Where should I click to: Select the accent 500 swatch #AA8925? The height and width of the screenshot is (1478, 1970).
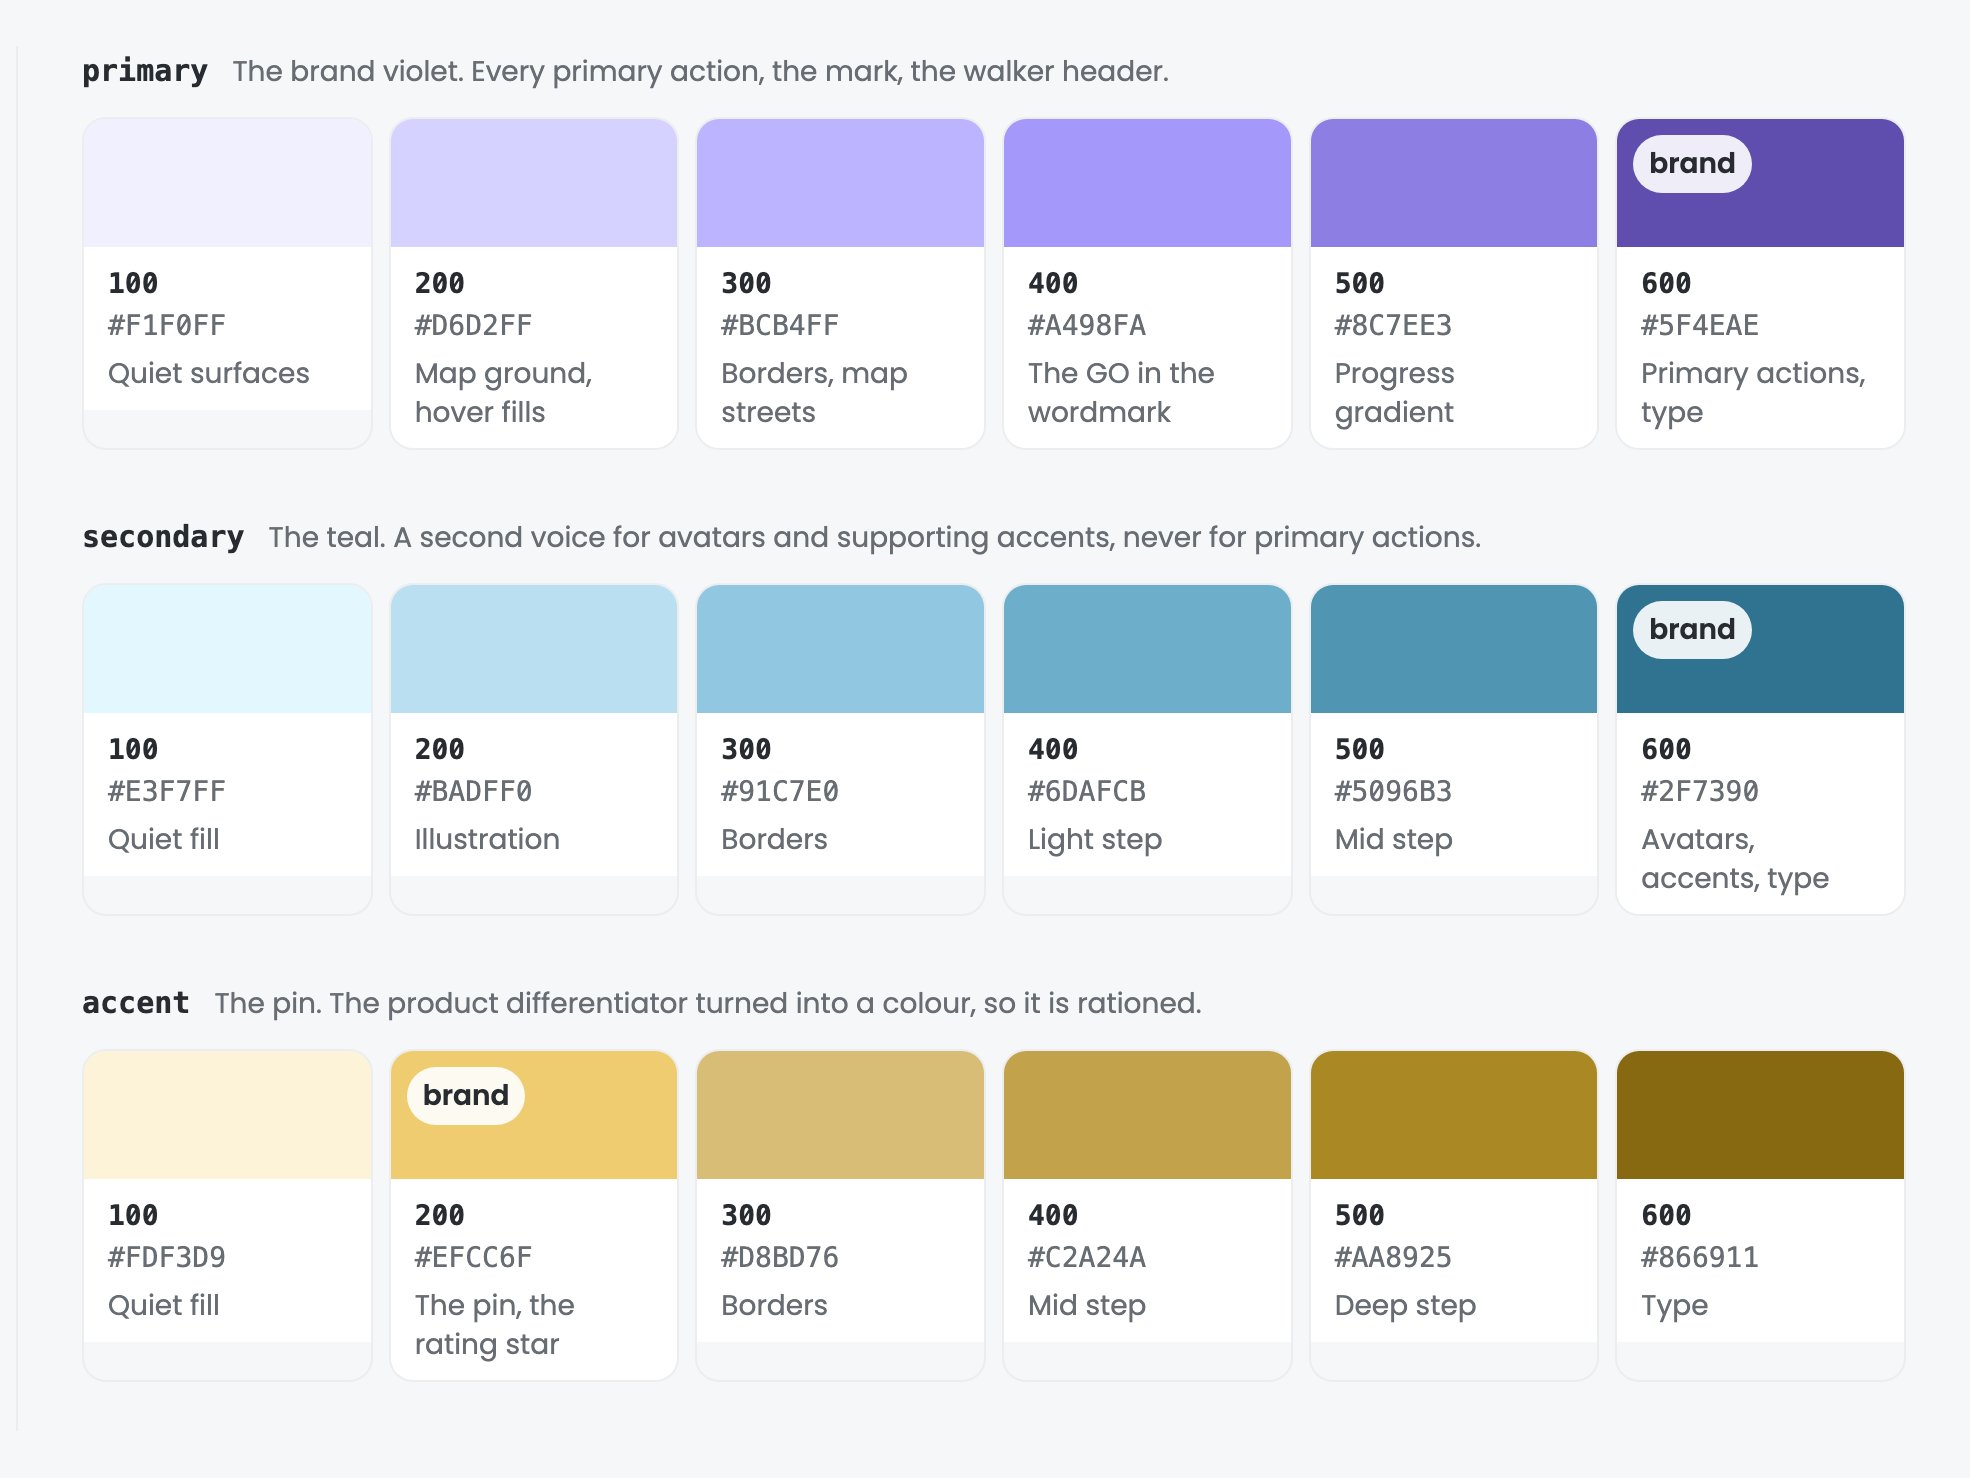pos(1454,1115)
